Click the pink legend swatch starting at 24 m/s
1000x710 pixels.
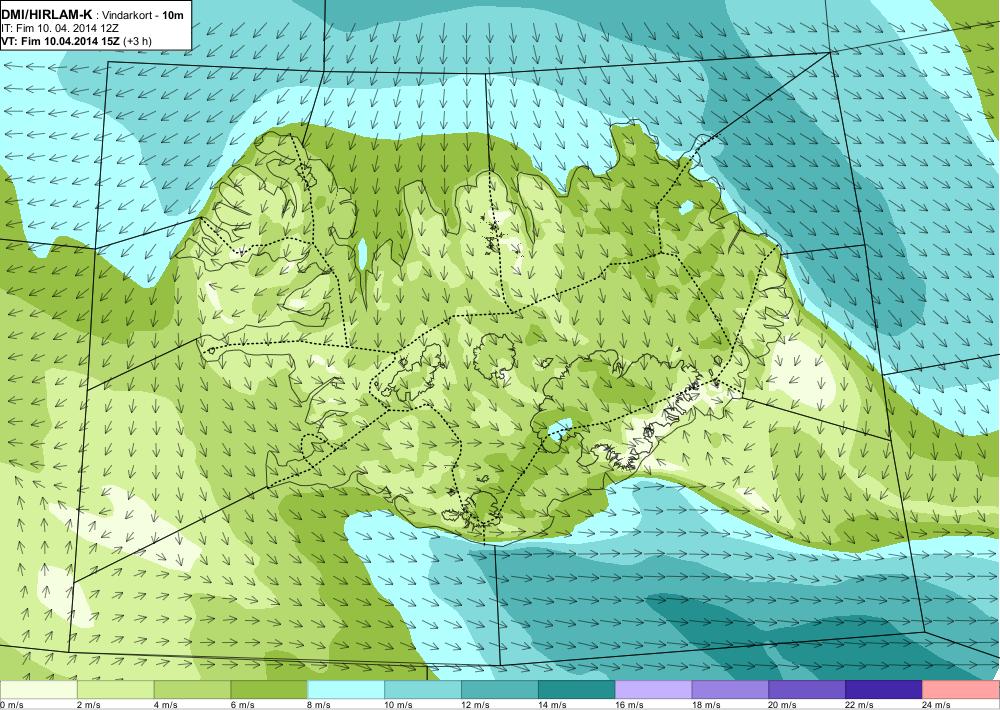961,690
